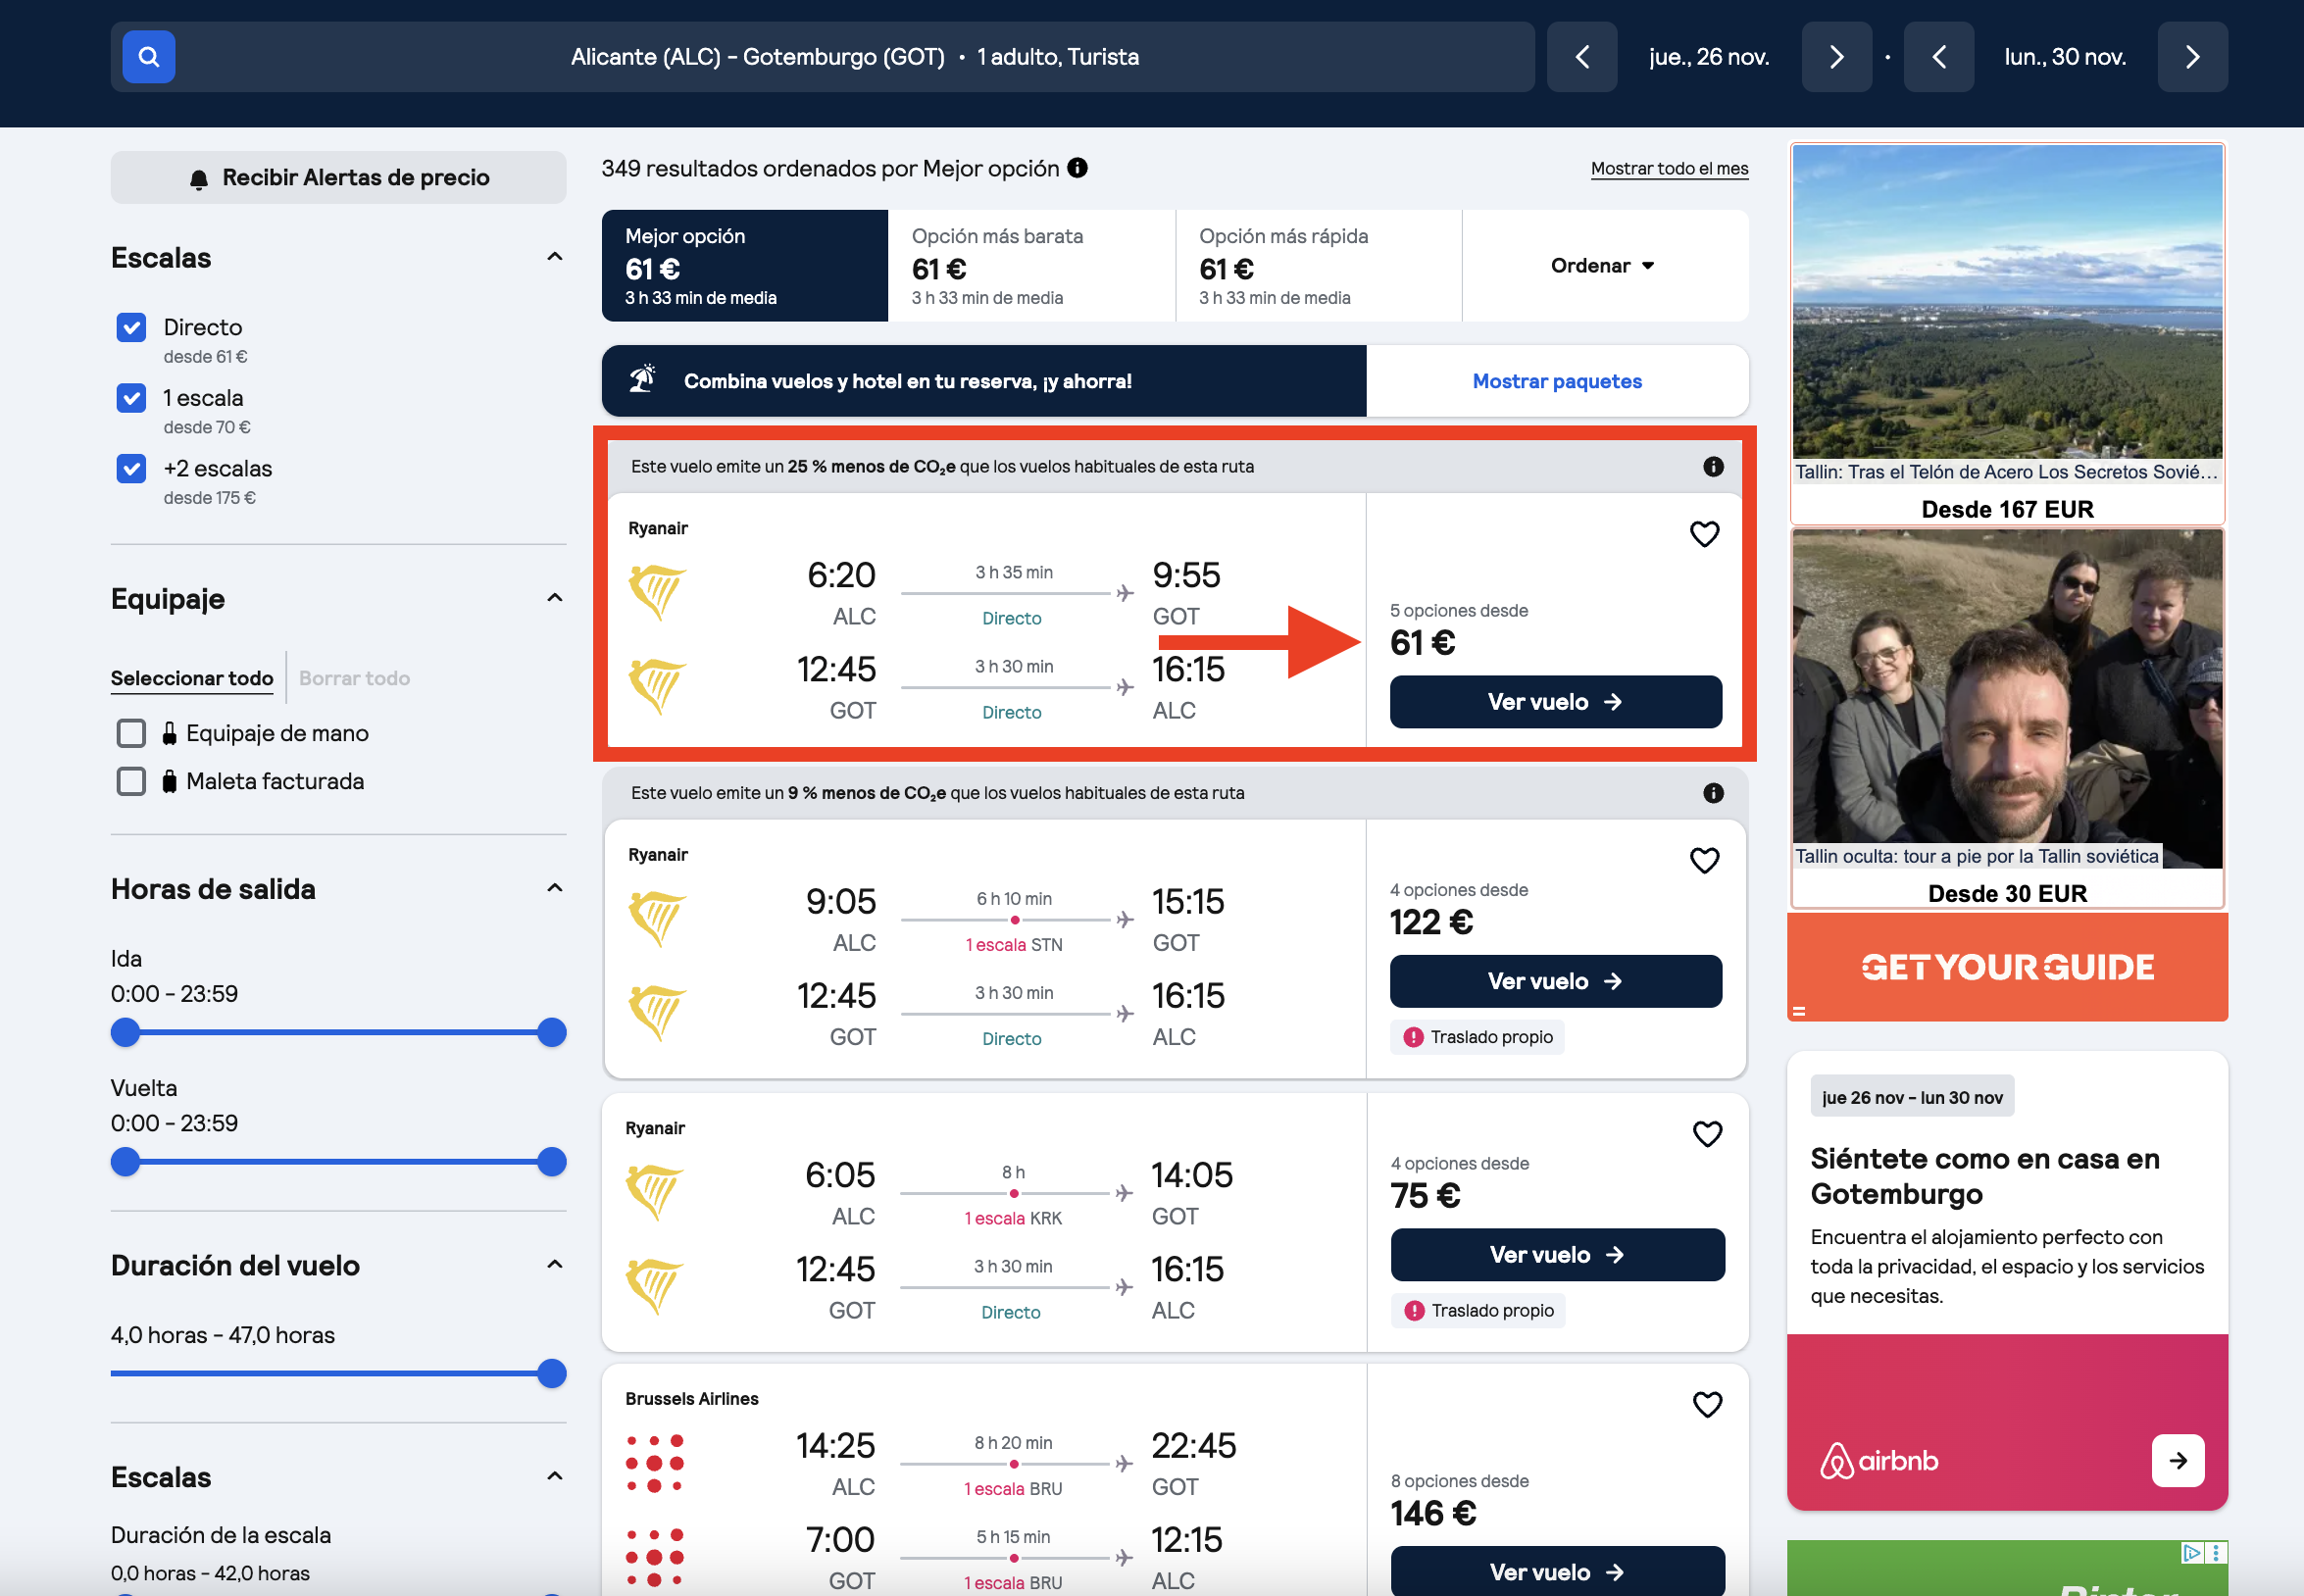2304x1596 pixels.
Task: Advance return date past lun., 30 nov.
Action: pyautogui.click(x=2192, y=57)
